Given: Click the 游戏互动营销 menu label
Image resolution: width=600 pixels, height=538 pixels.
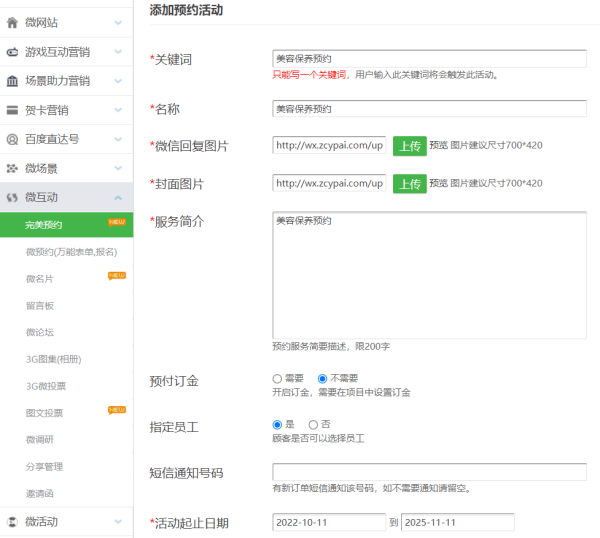Looking at the screenshot, I should click(57, 52).
